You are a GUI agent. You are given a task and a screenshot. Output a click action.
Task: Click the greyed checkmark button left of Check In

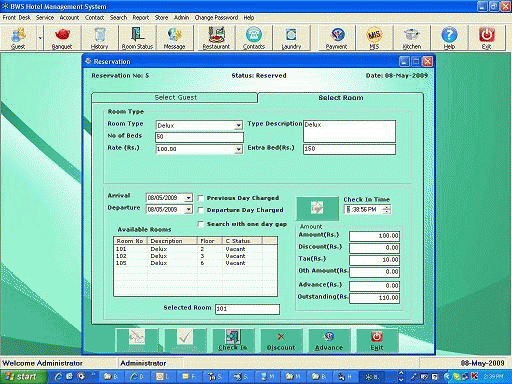pos(185,340)
